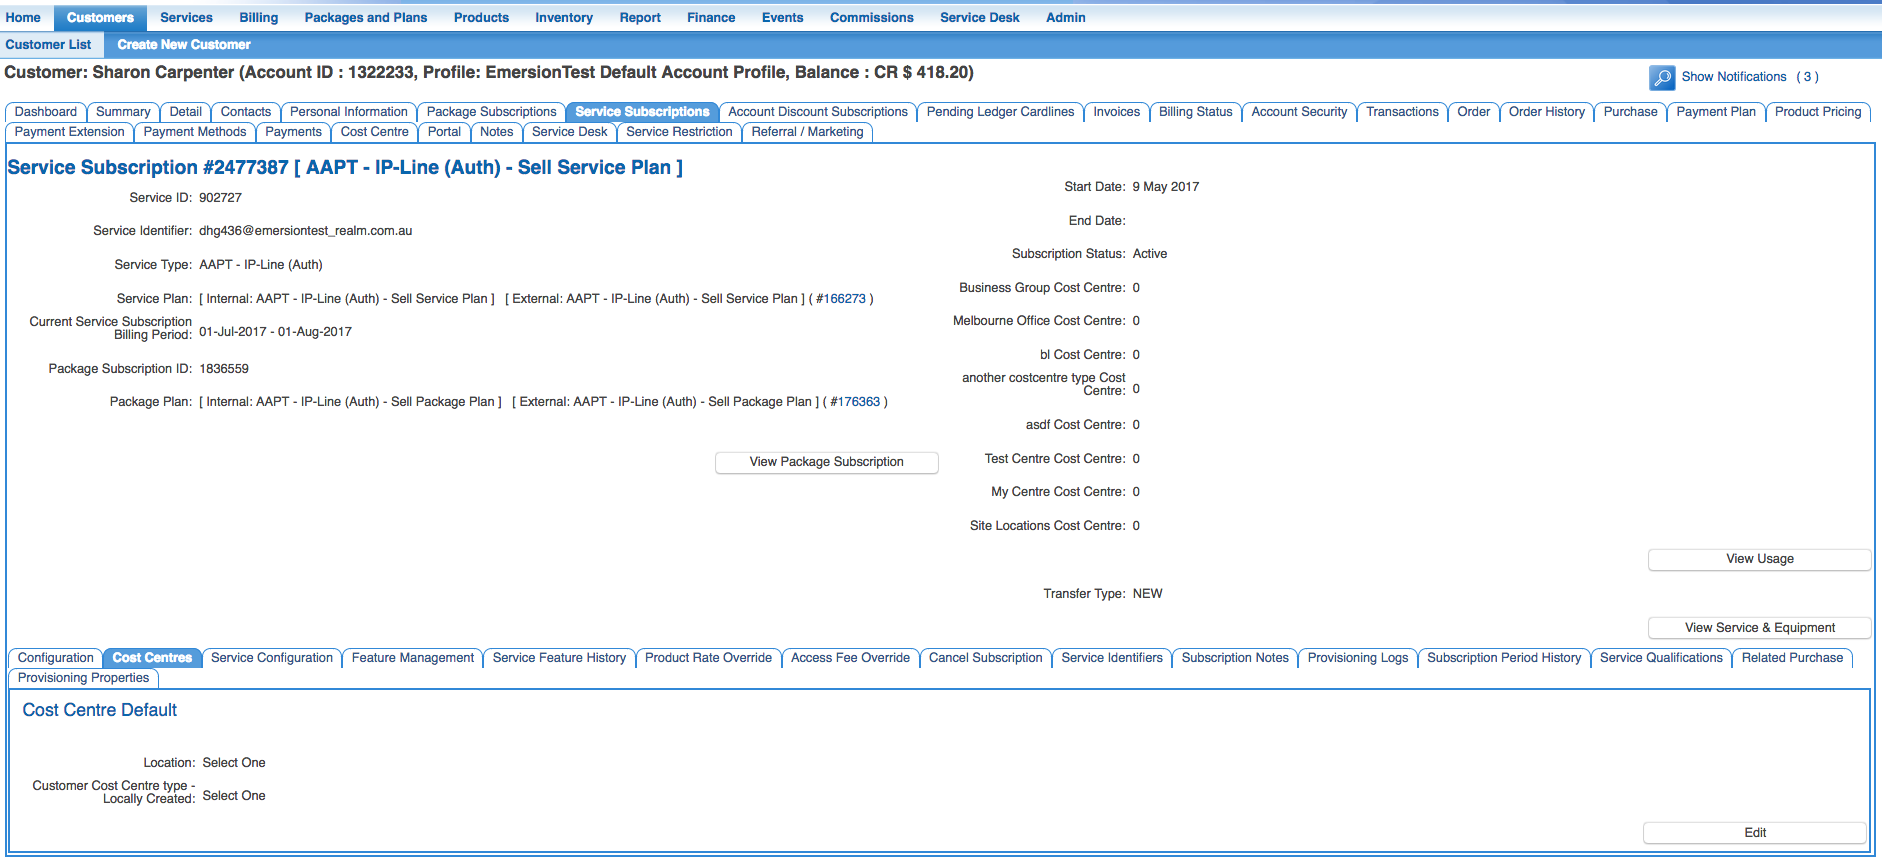
Task: Open the Admin menu
Action: [x=1066, y=17]
